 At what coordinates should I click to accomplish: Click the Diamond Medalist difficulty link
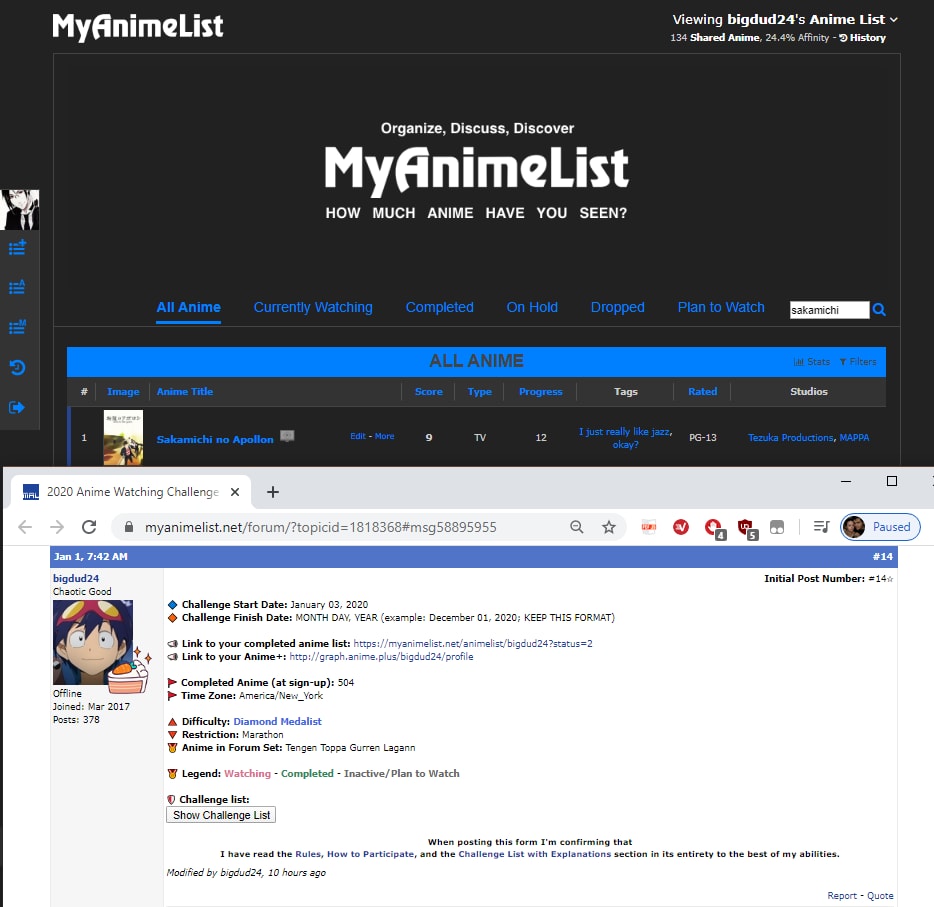point(278,722)
